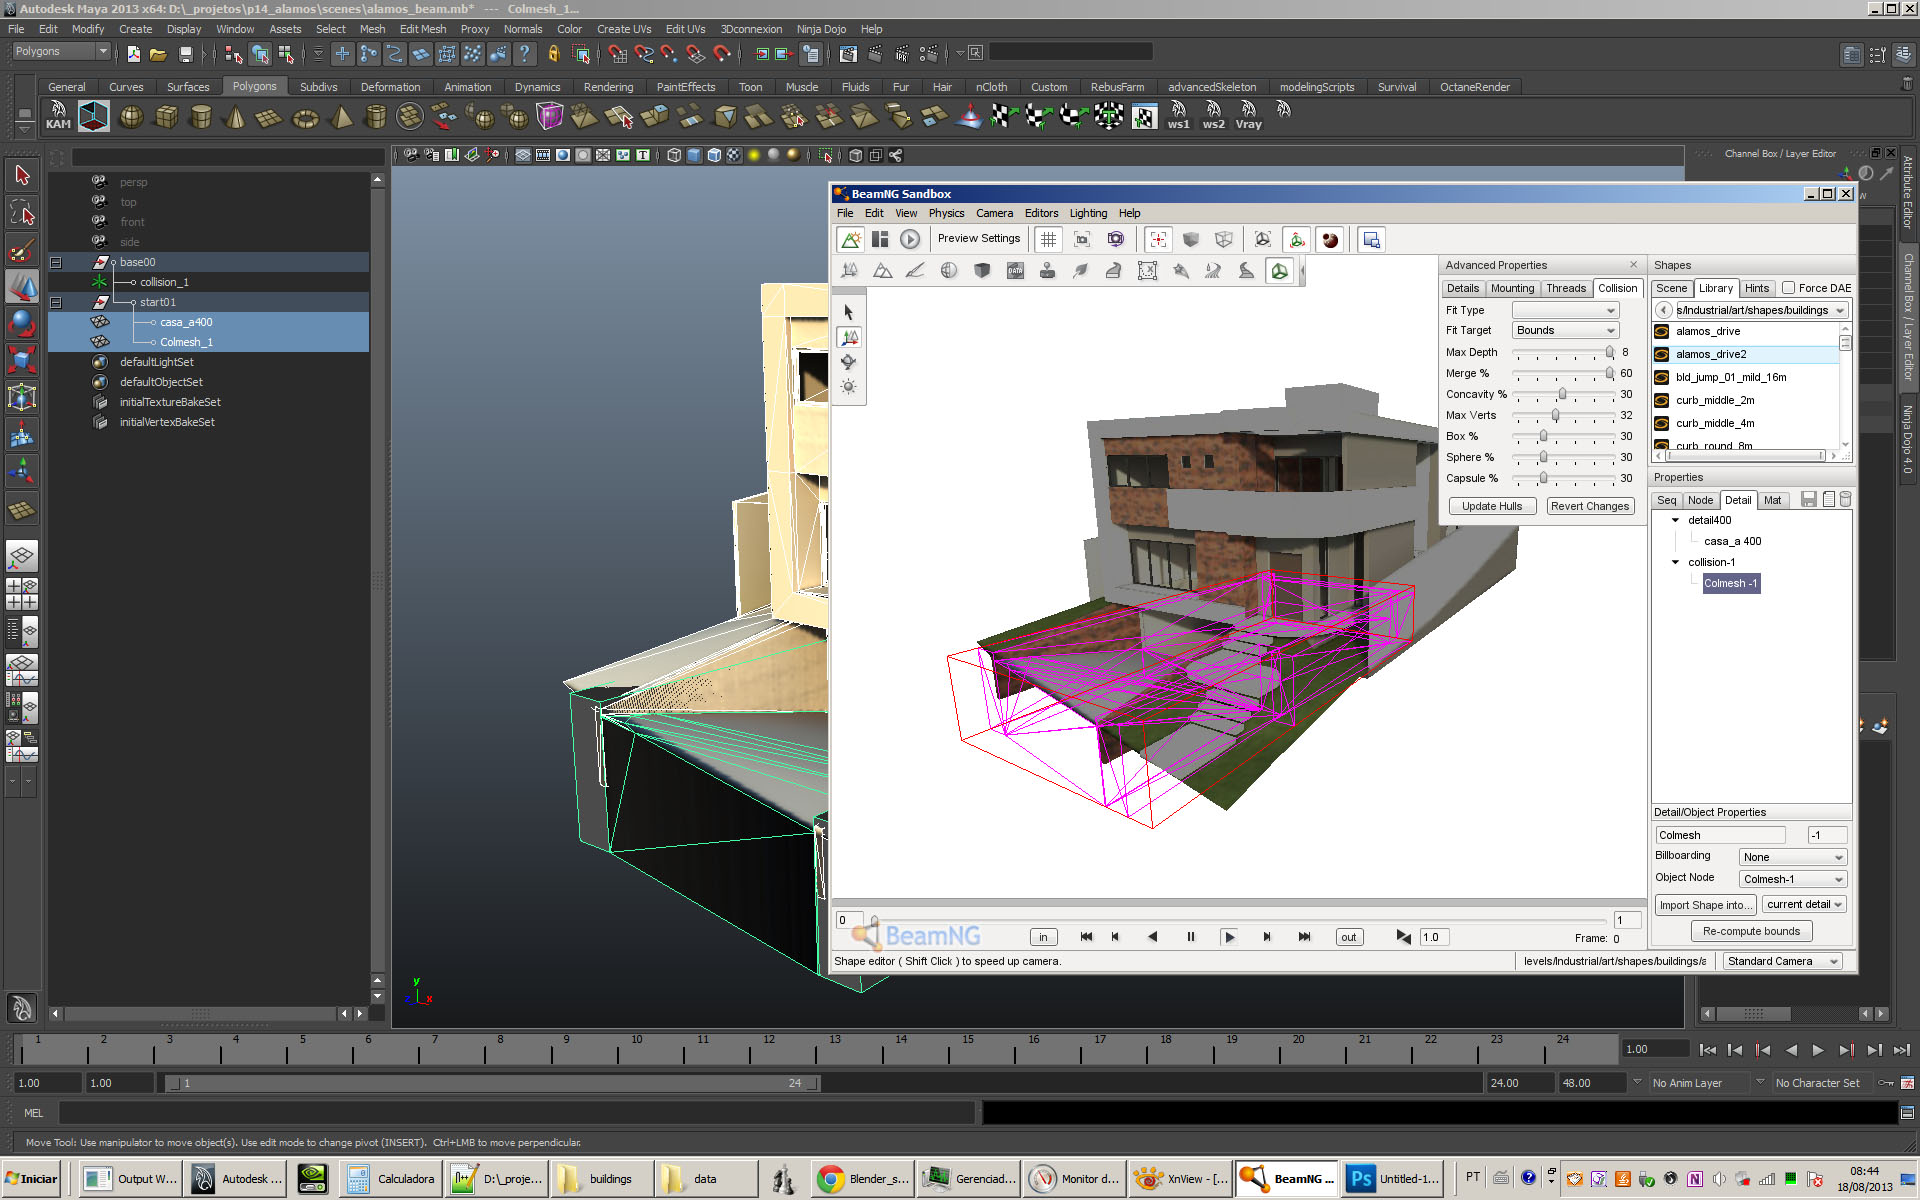Click the trash icon in Properties panel

(1846, 500)
